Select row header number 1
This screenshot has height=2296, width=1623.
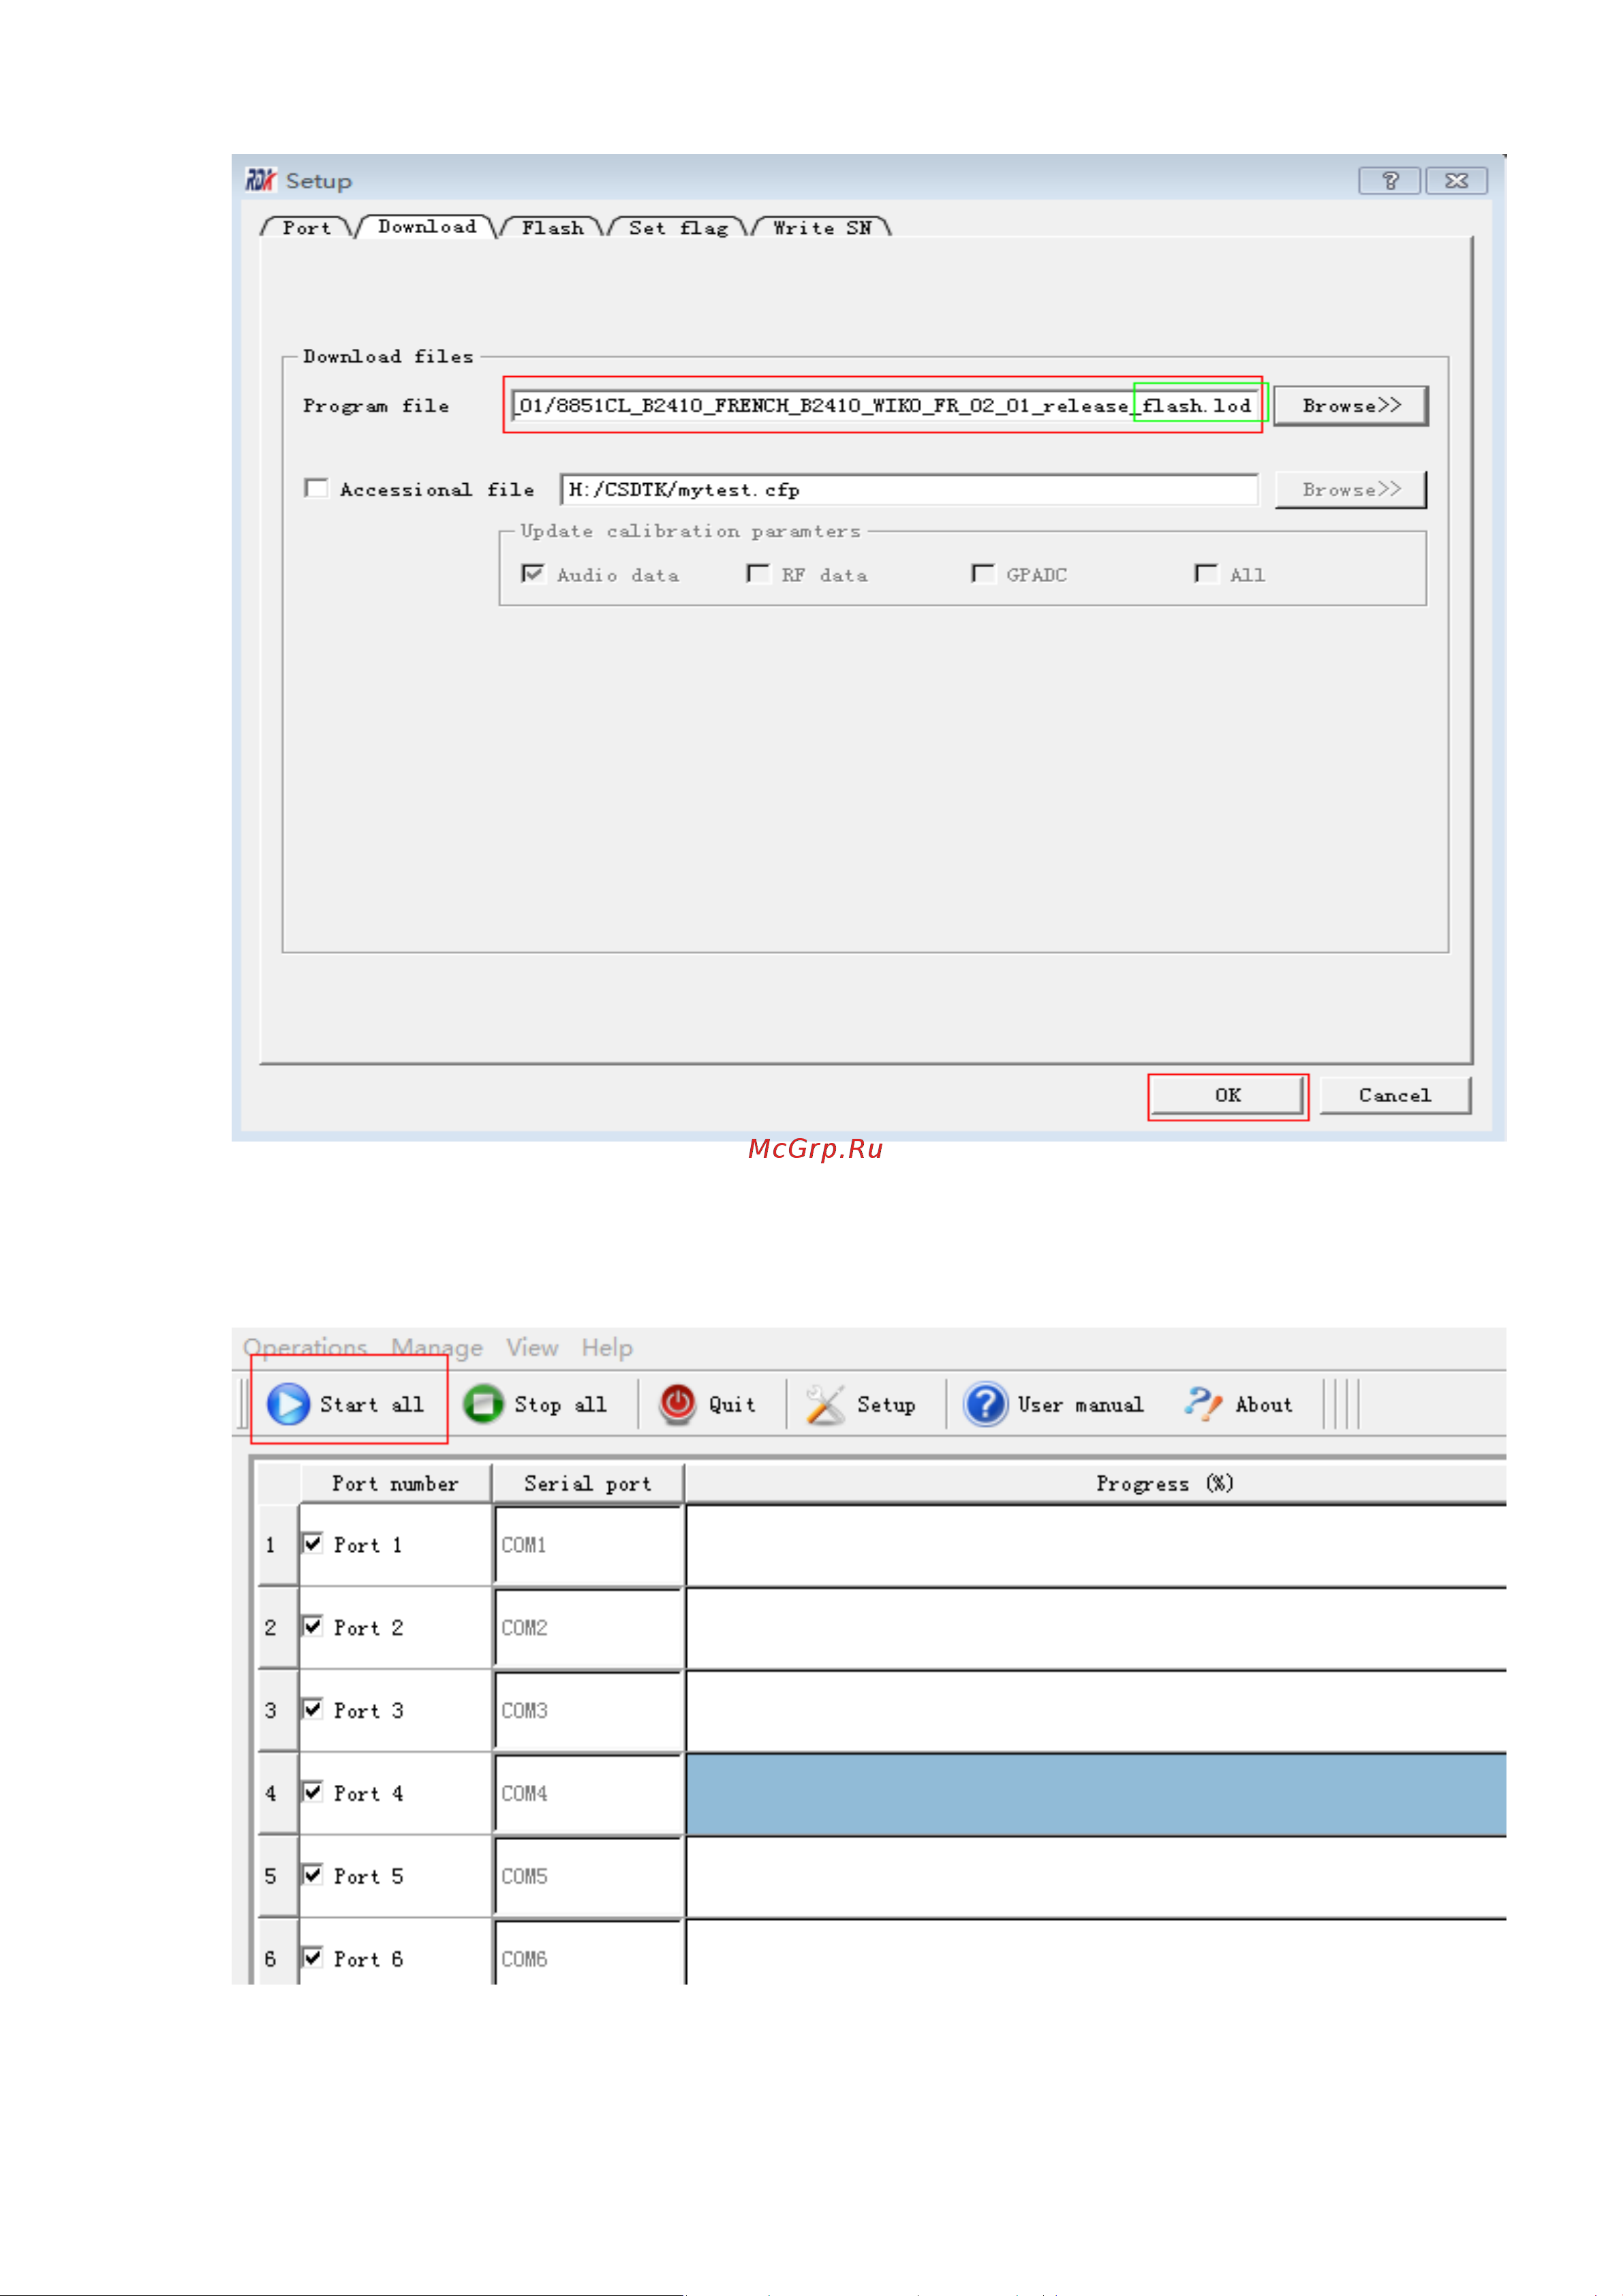[x=277, y=1545]
